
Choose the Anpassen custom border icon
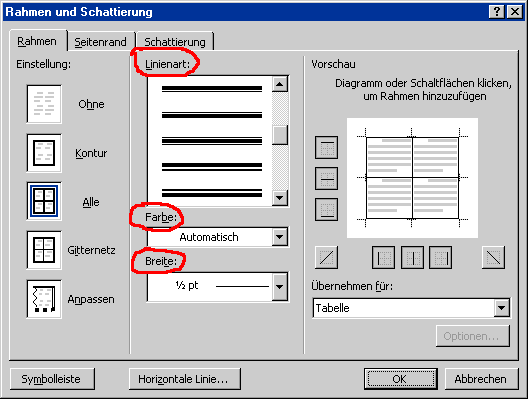click(x=44, y=299)
